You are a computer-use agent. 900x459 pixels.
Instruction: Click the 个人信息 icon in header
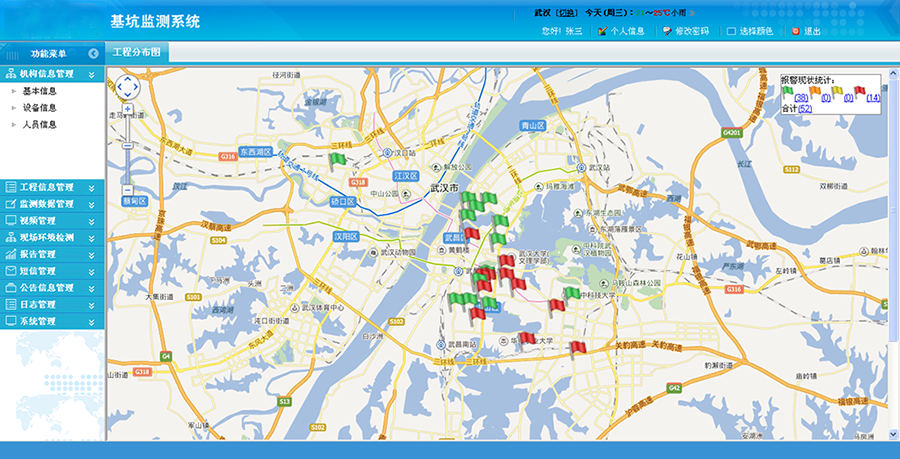(603, 31)
